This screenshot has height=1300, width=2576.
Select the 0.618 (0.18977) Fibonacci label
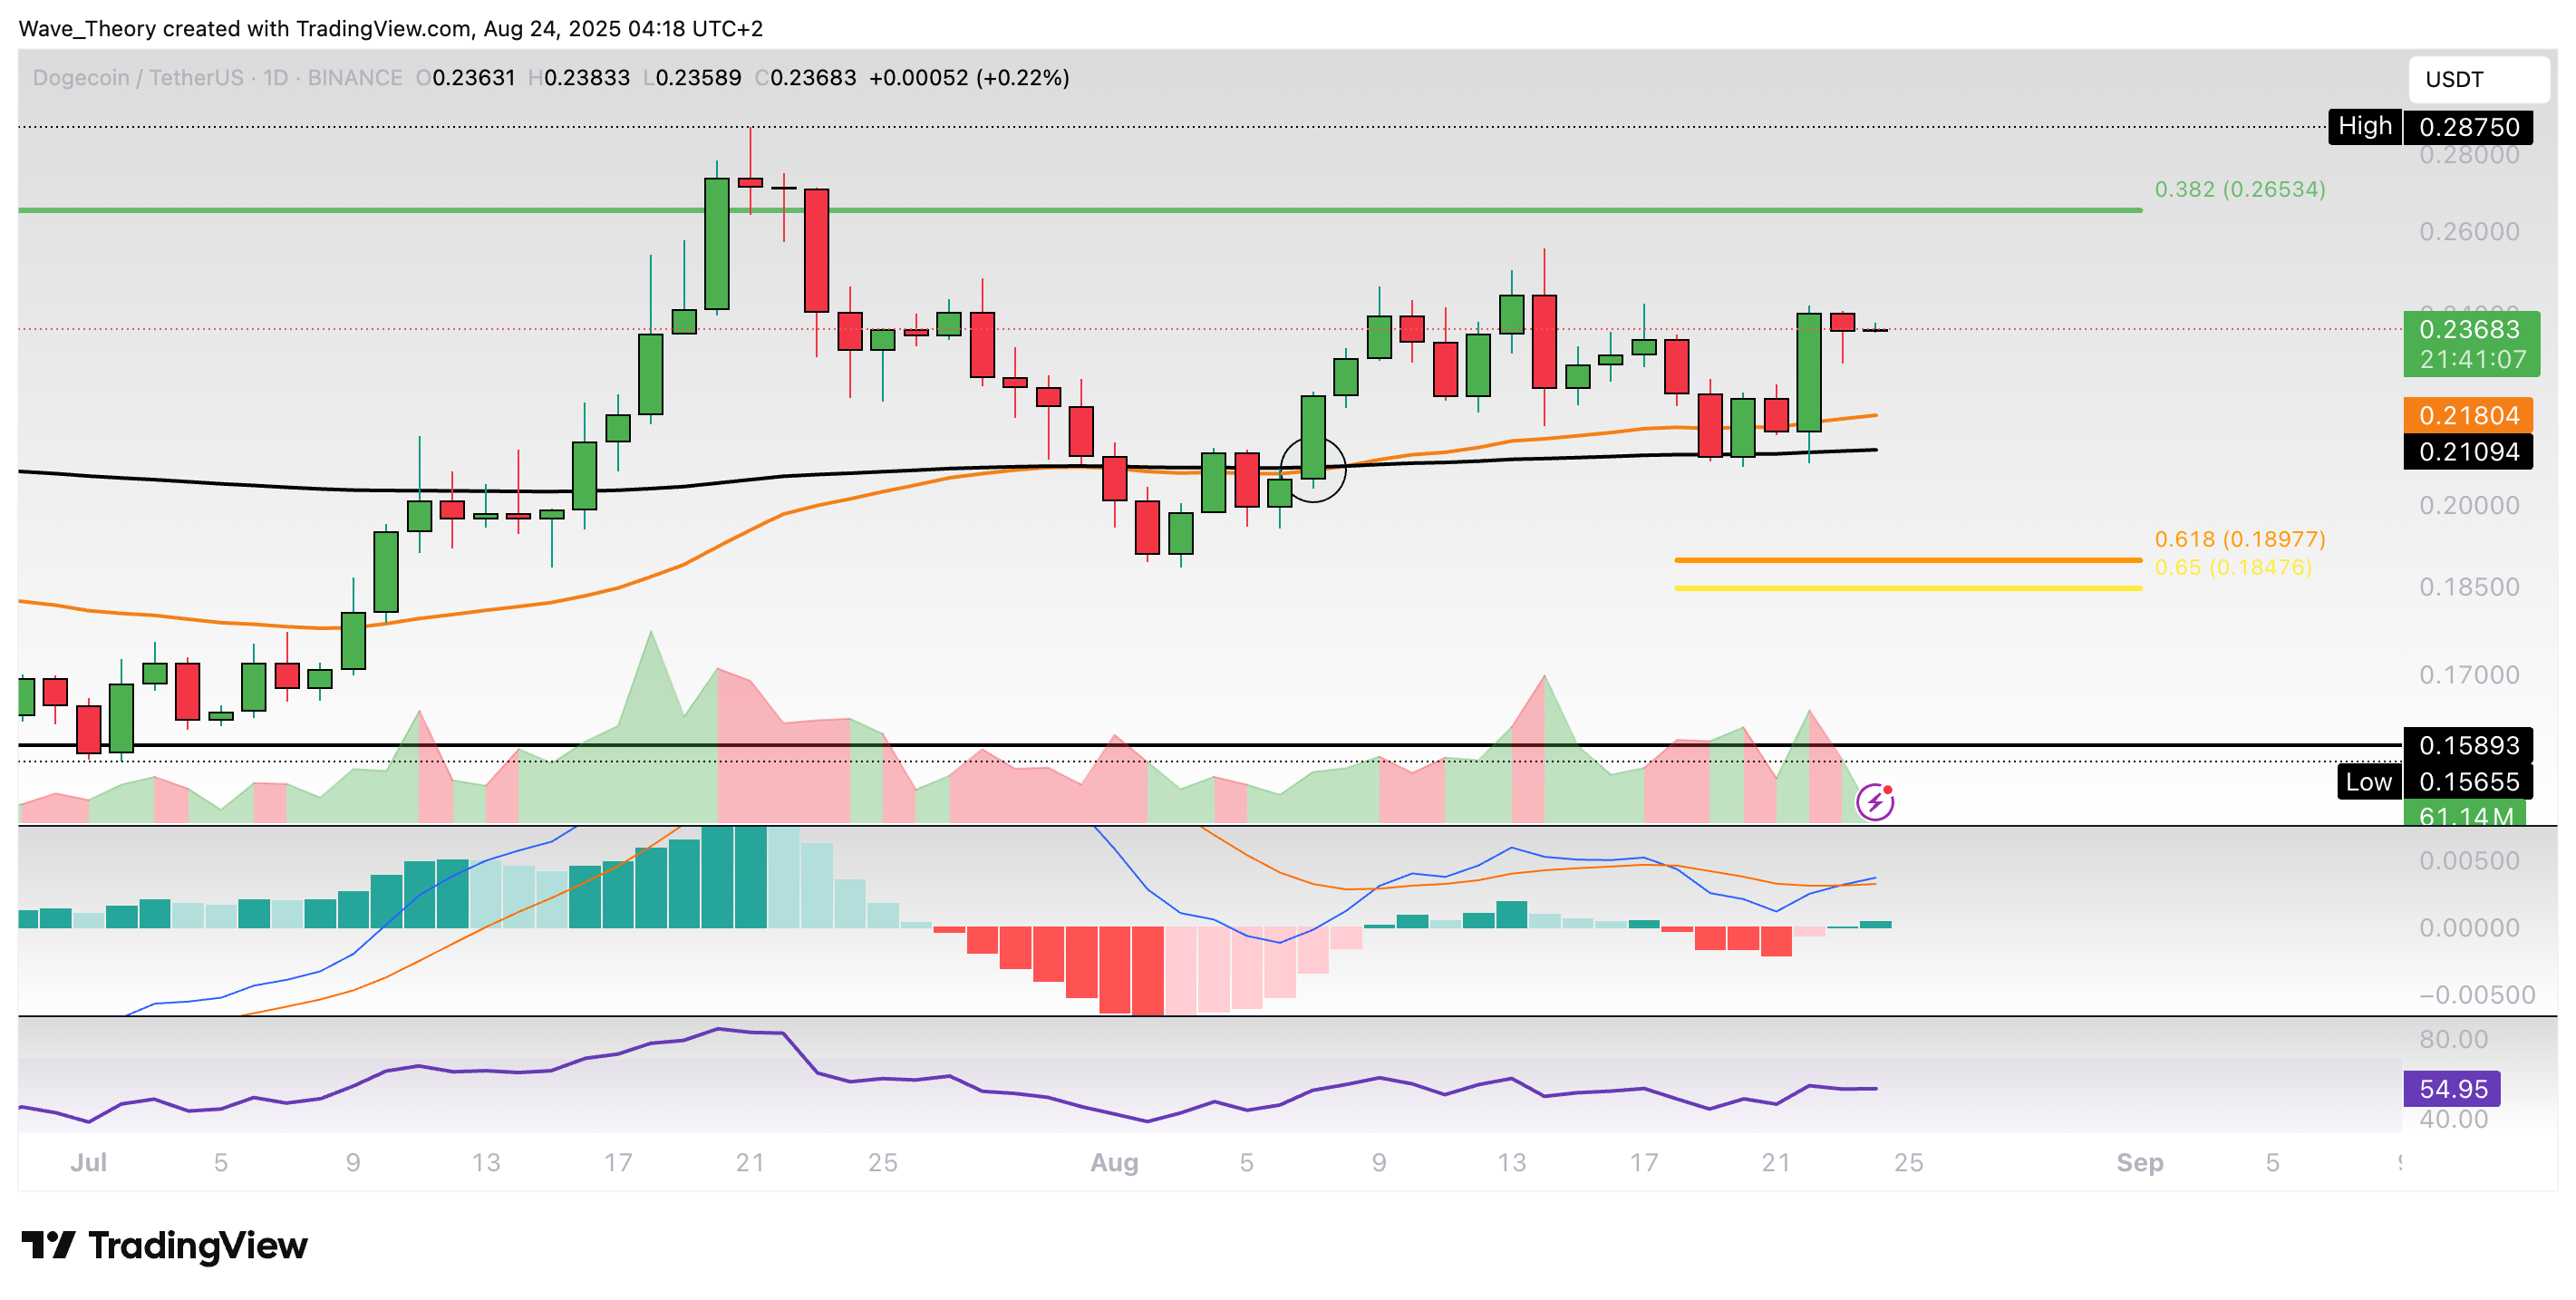point(2239,539)
